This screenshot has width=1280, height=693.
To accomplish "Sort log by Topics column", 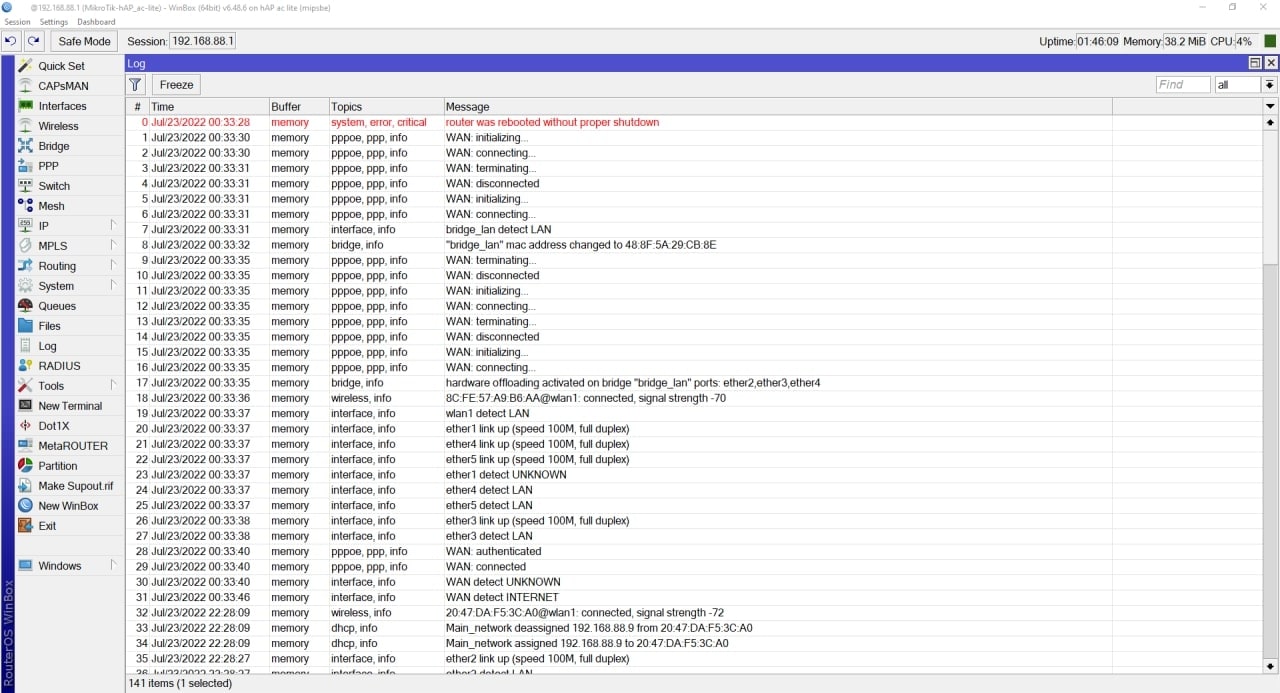I will [x=386, y=106].
